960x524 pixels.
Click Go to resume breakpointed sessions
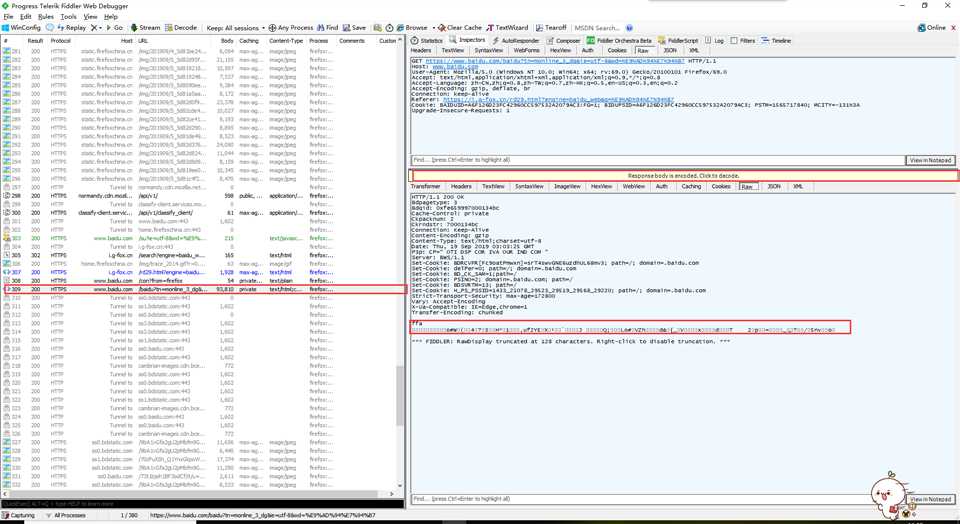point(114,28)
